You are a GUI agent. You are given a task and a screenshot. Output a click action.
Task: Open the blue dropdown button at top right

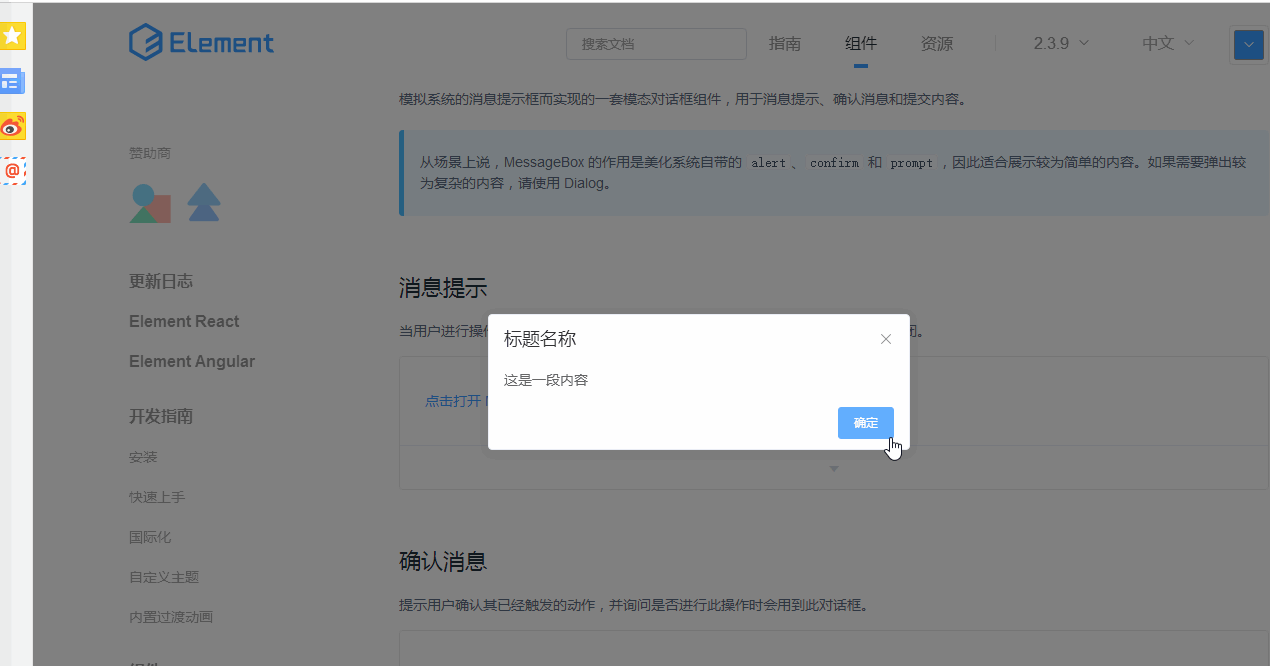point(1248,45)
